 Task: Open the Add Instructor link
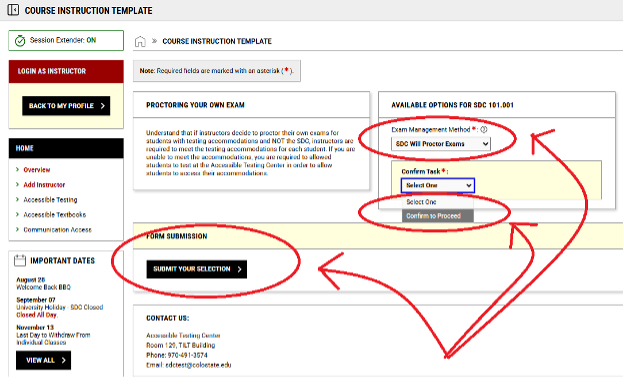pyautogui.click(x=44, y=185)
